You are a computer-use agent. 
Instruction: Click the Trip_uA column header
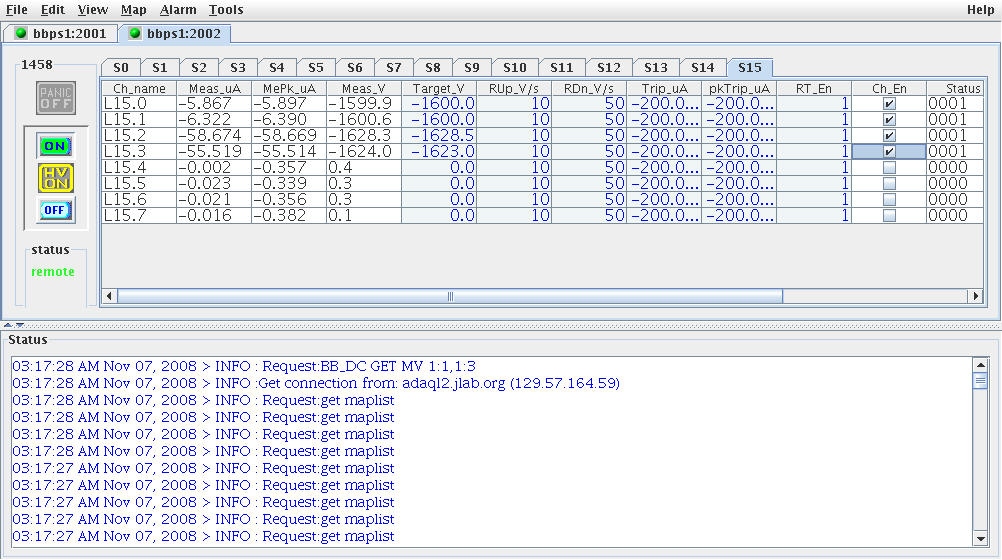664,88
